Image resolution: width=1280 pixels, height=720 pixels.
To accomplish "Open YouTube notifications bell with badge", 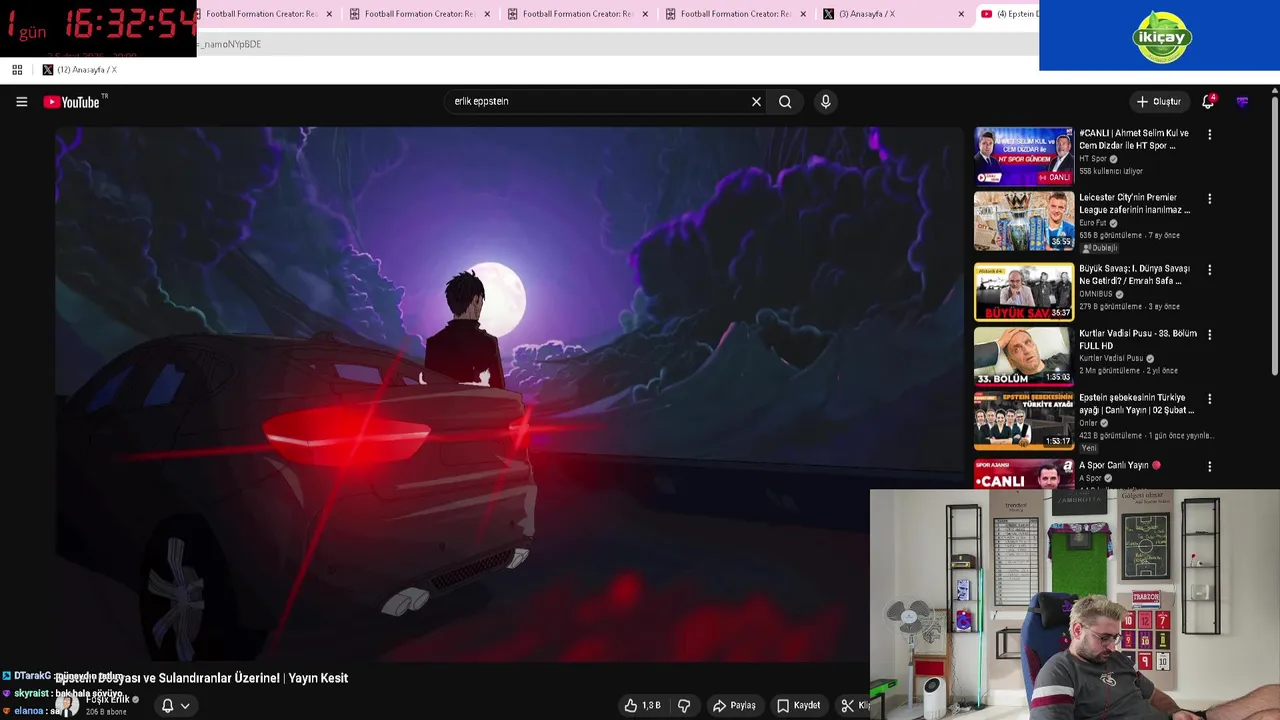I will coord(1208,101).
